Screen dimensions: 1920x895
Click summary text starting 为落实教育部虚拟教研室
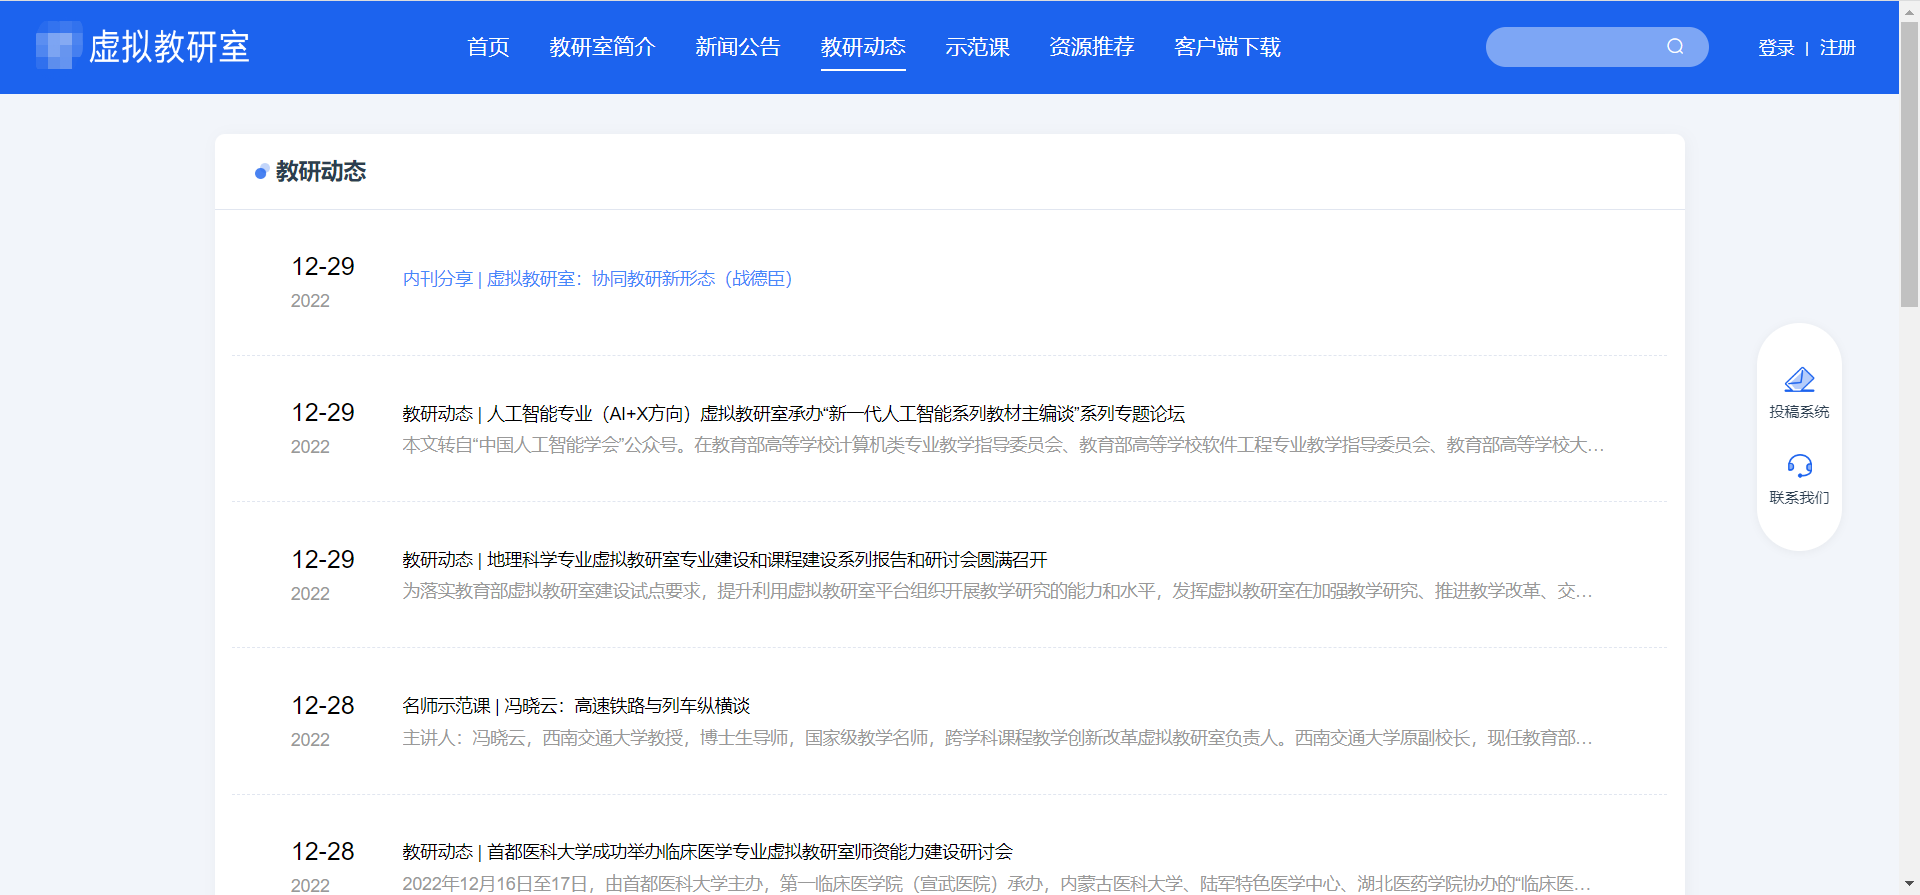(x=997, y=591)
